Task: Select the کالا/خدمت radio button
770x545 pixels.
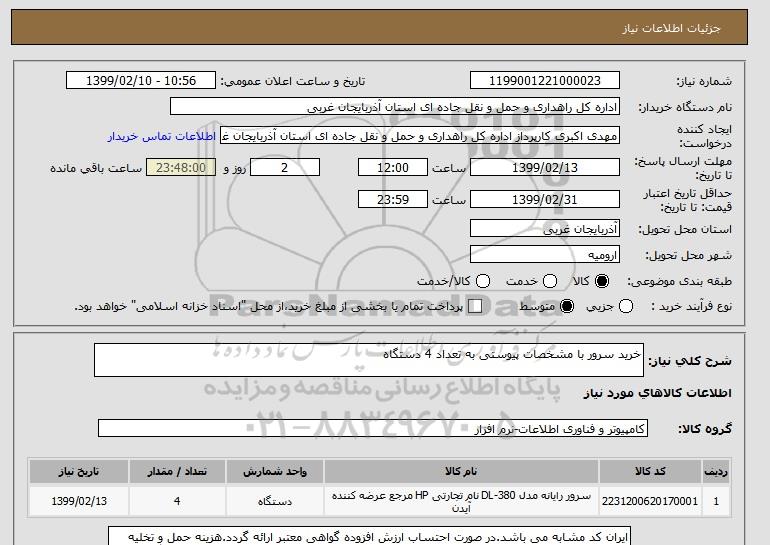Action: coord(483,281)
